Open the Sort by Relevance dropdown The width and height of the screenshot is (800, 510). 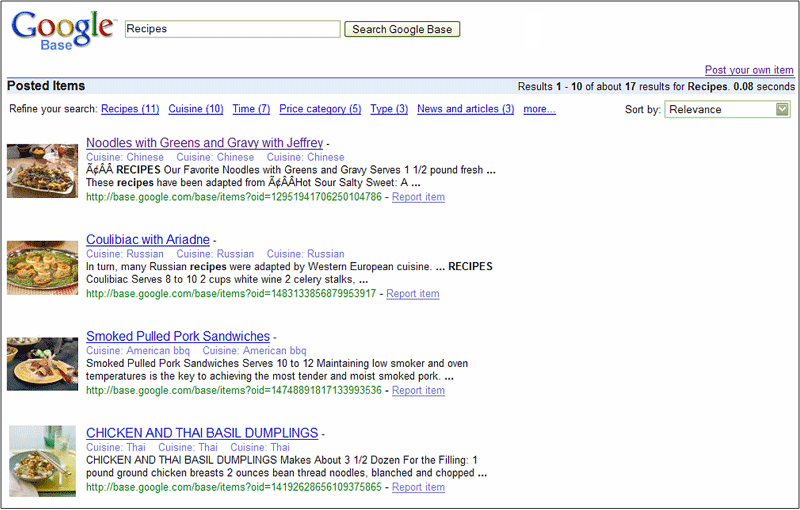click(x=727, y=109)
